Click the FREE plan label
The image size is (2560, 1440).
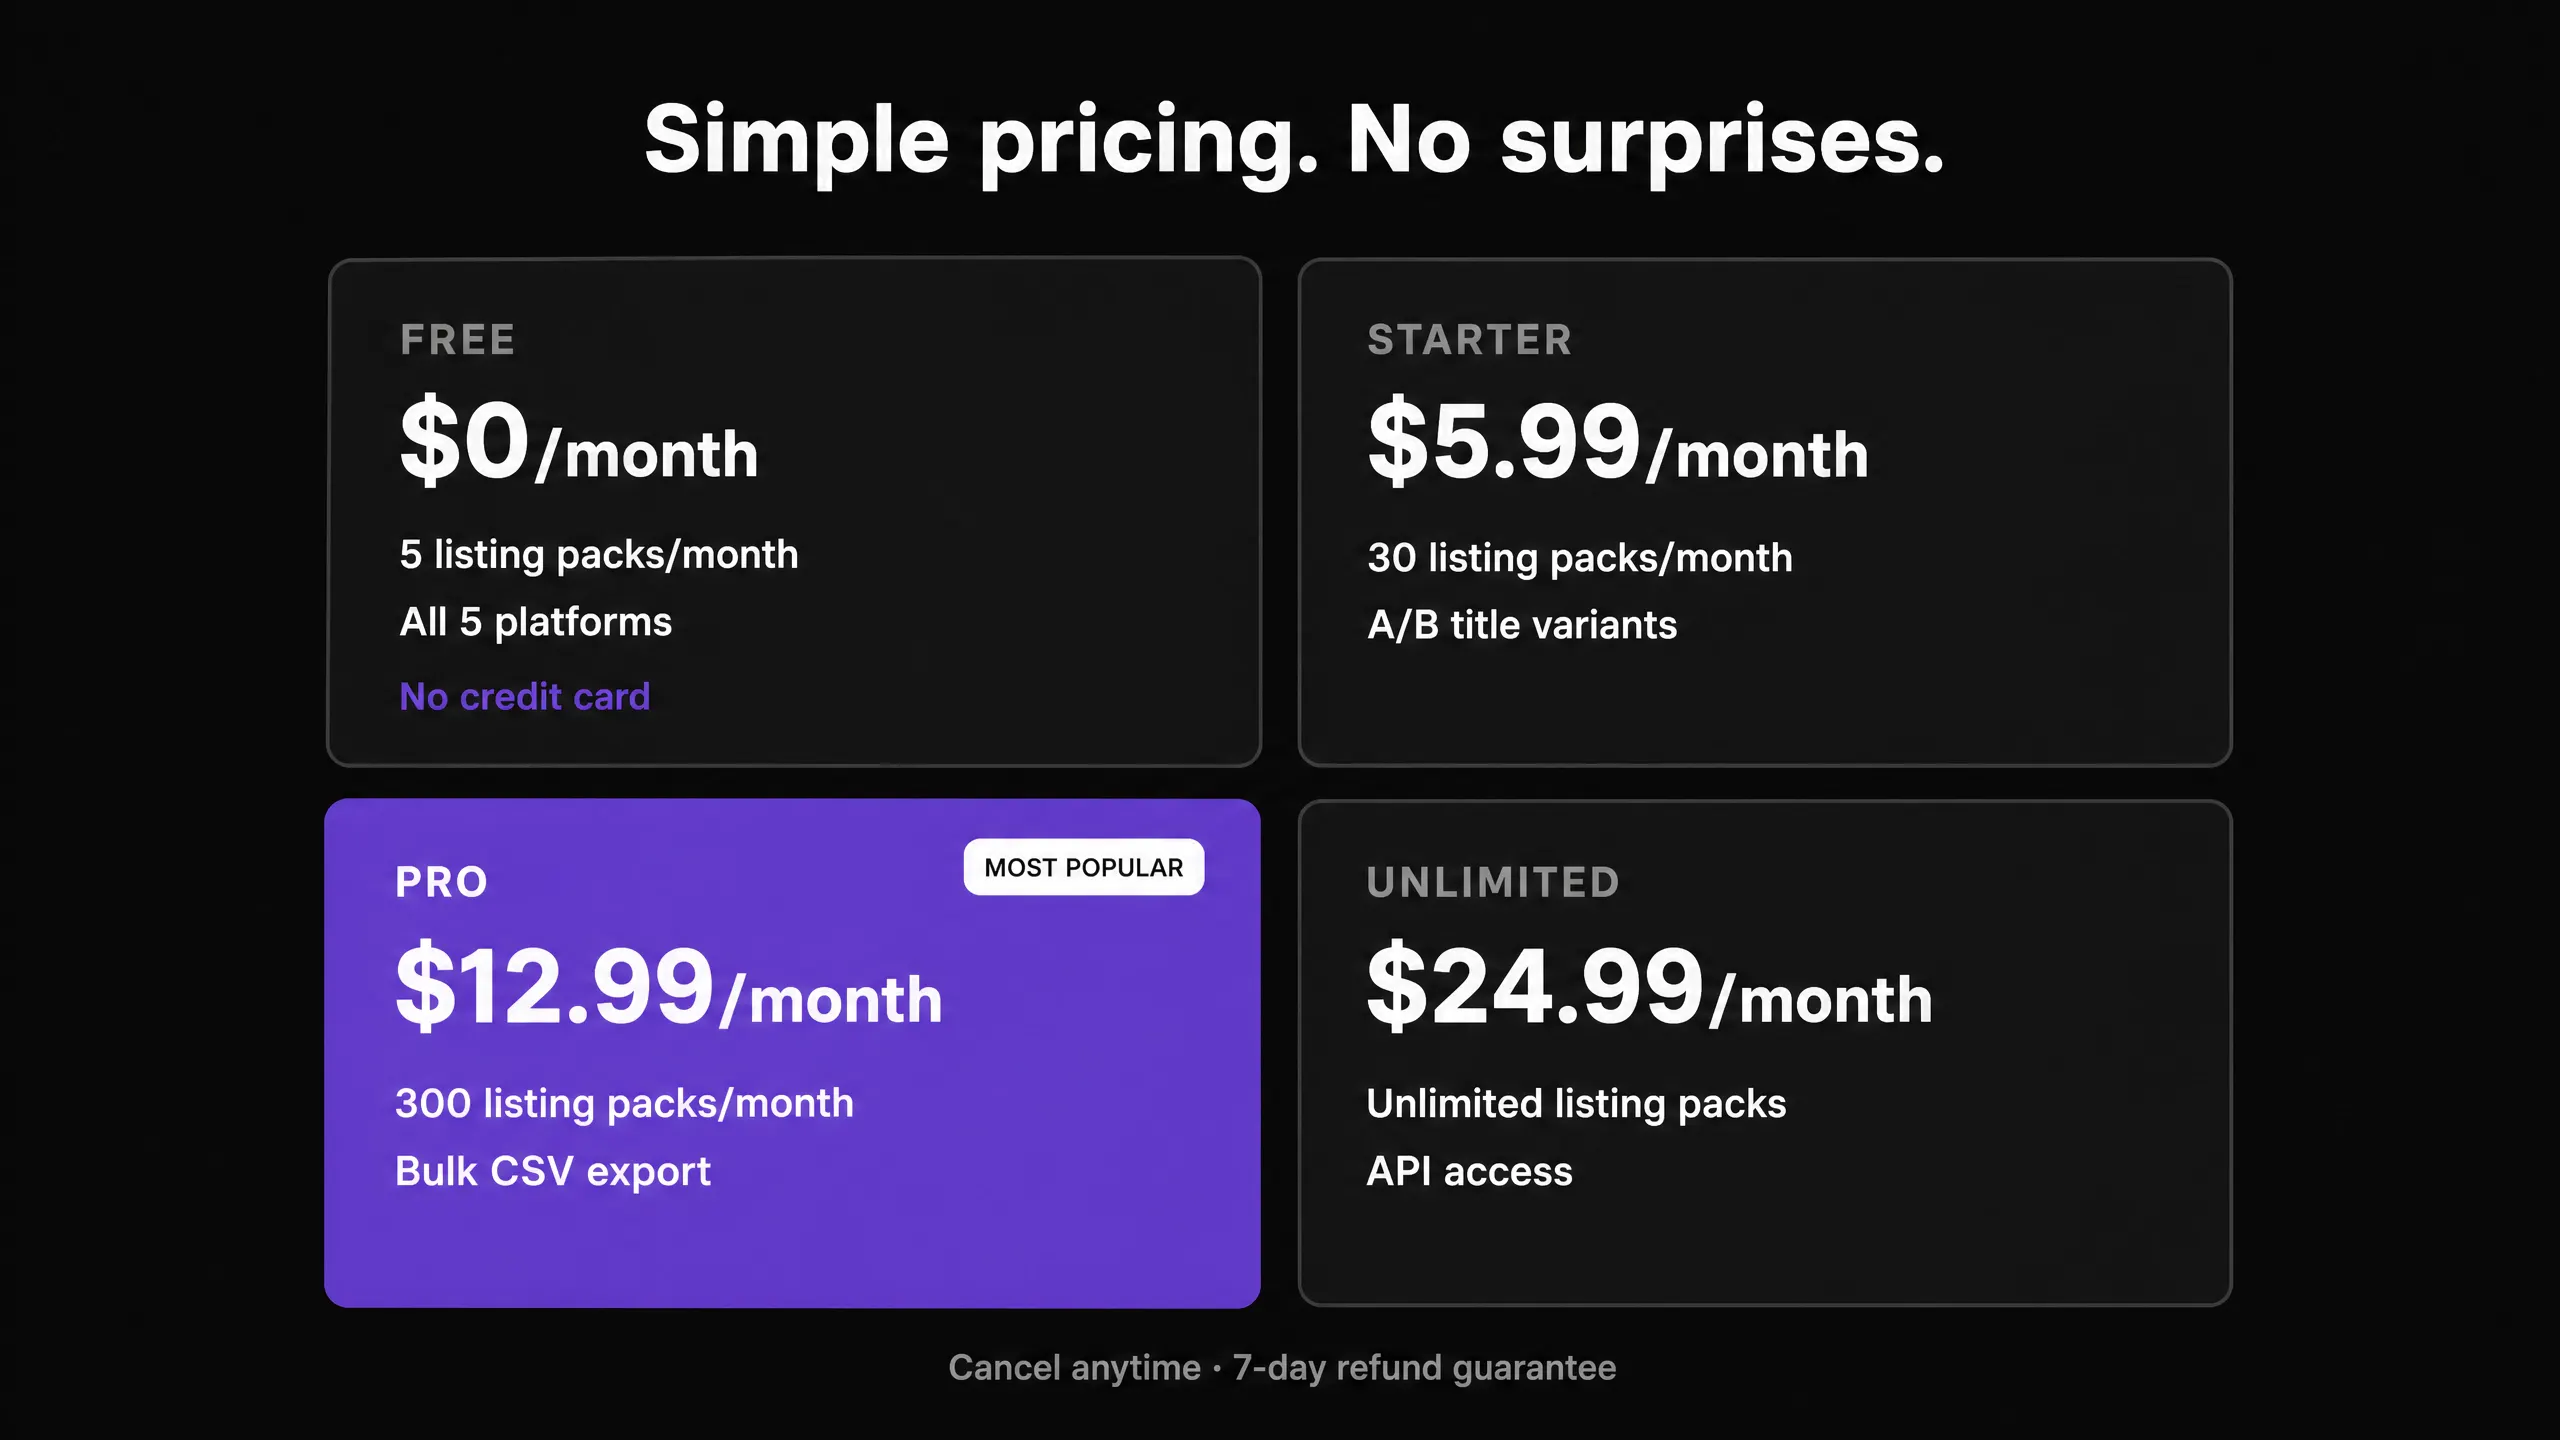click(458, 340)
